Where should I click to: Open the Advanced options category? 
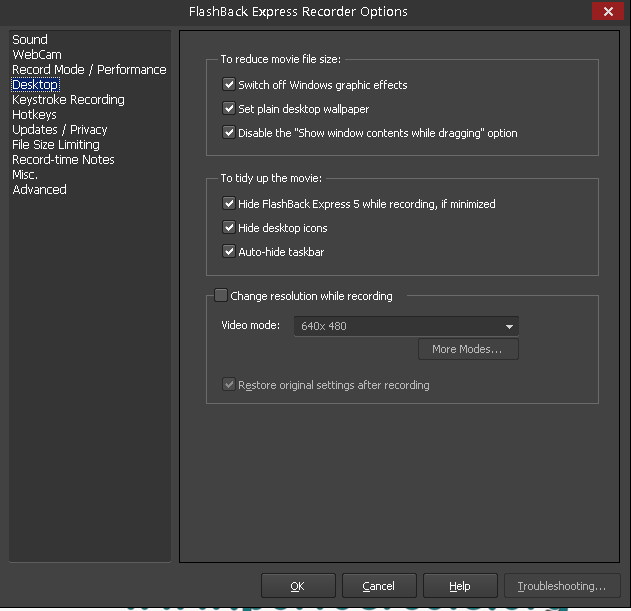39,190
